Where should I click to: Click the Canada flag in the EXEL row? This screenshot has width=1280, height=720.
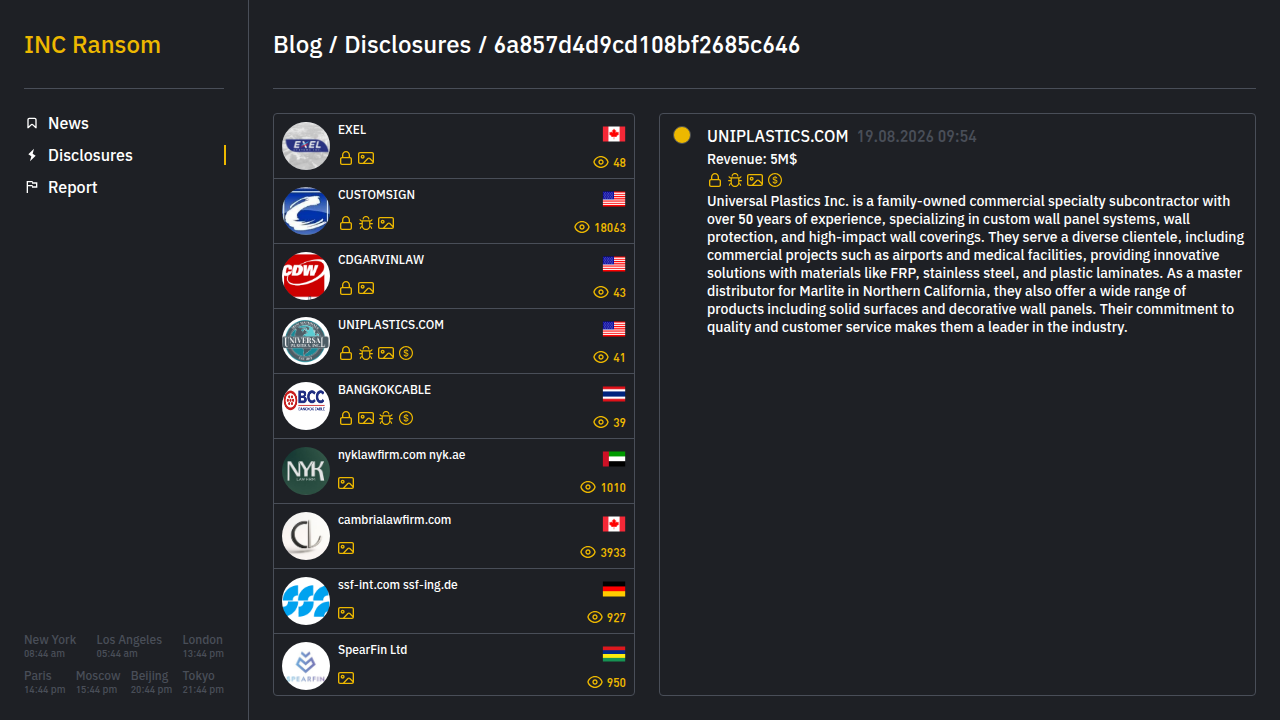pos(614,134)
